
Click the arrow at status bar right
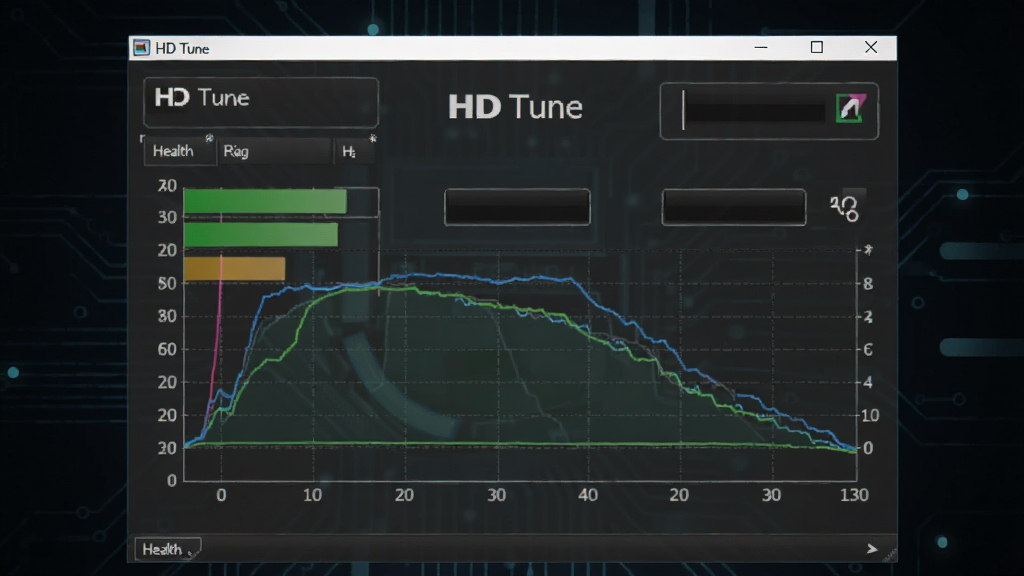(872, 549)
